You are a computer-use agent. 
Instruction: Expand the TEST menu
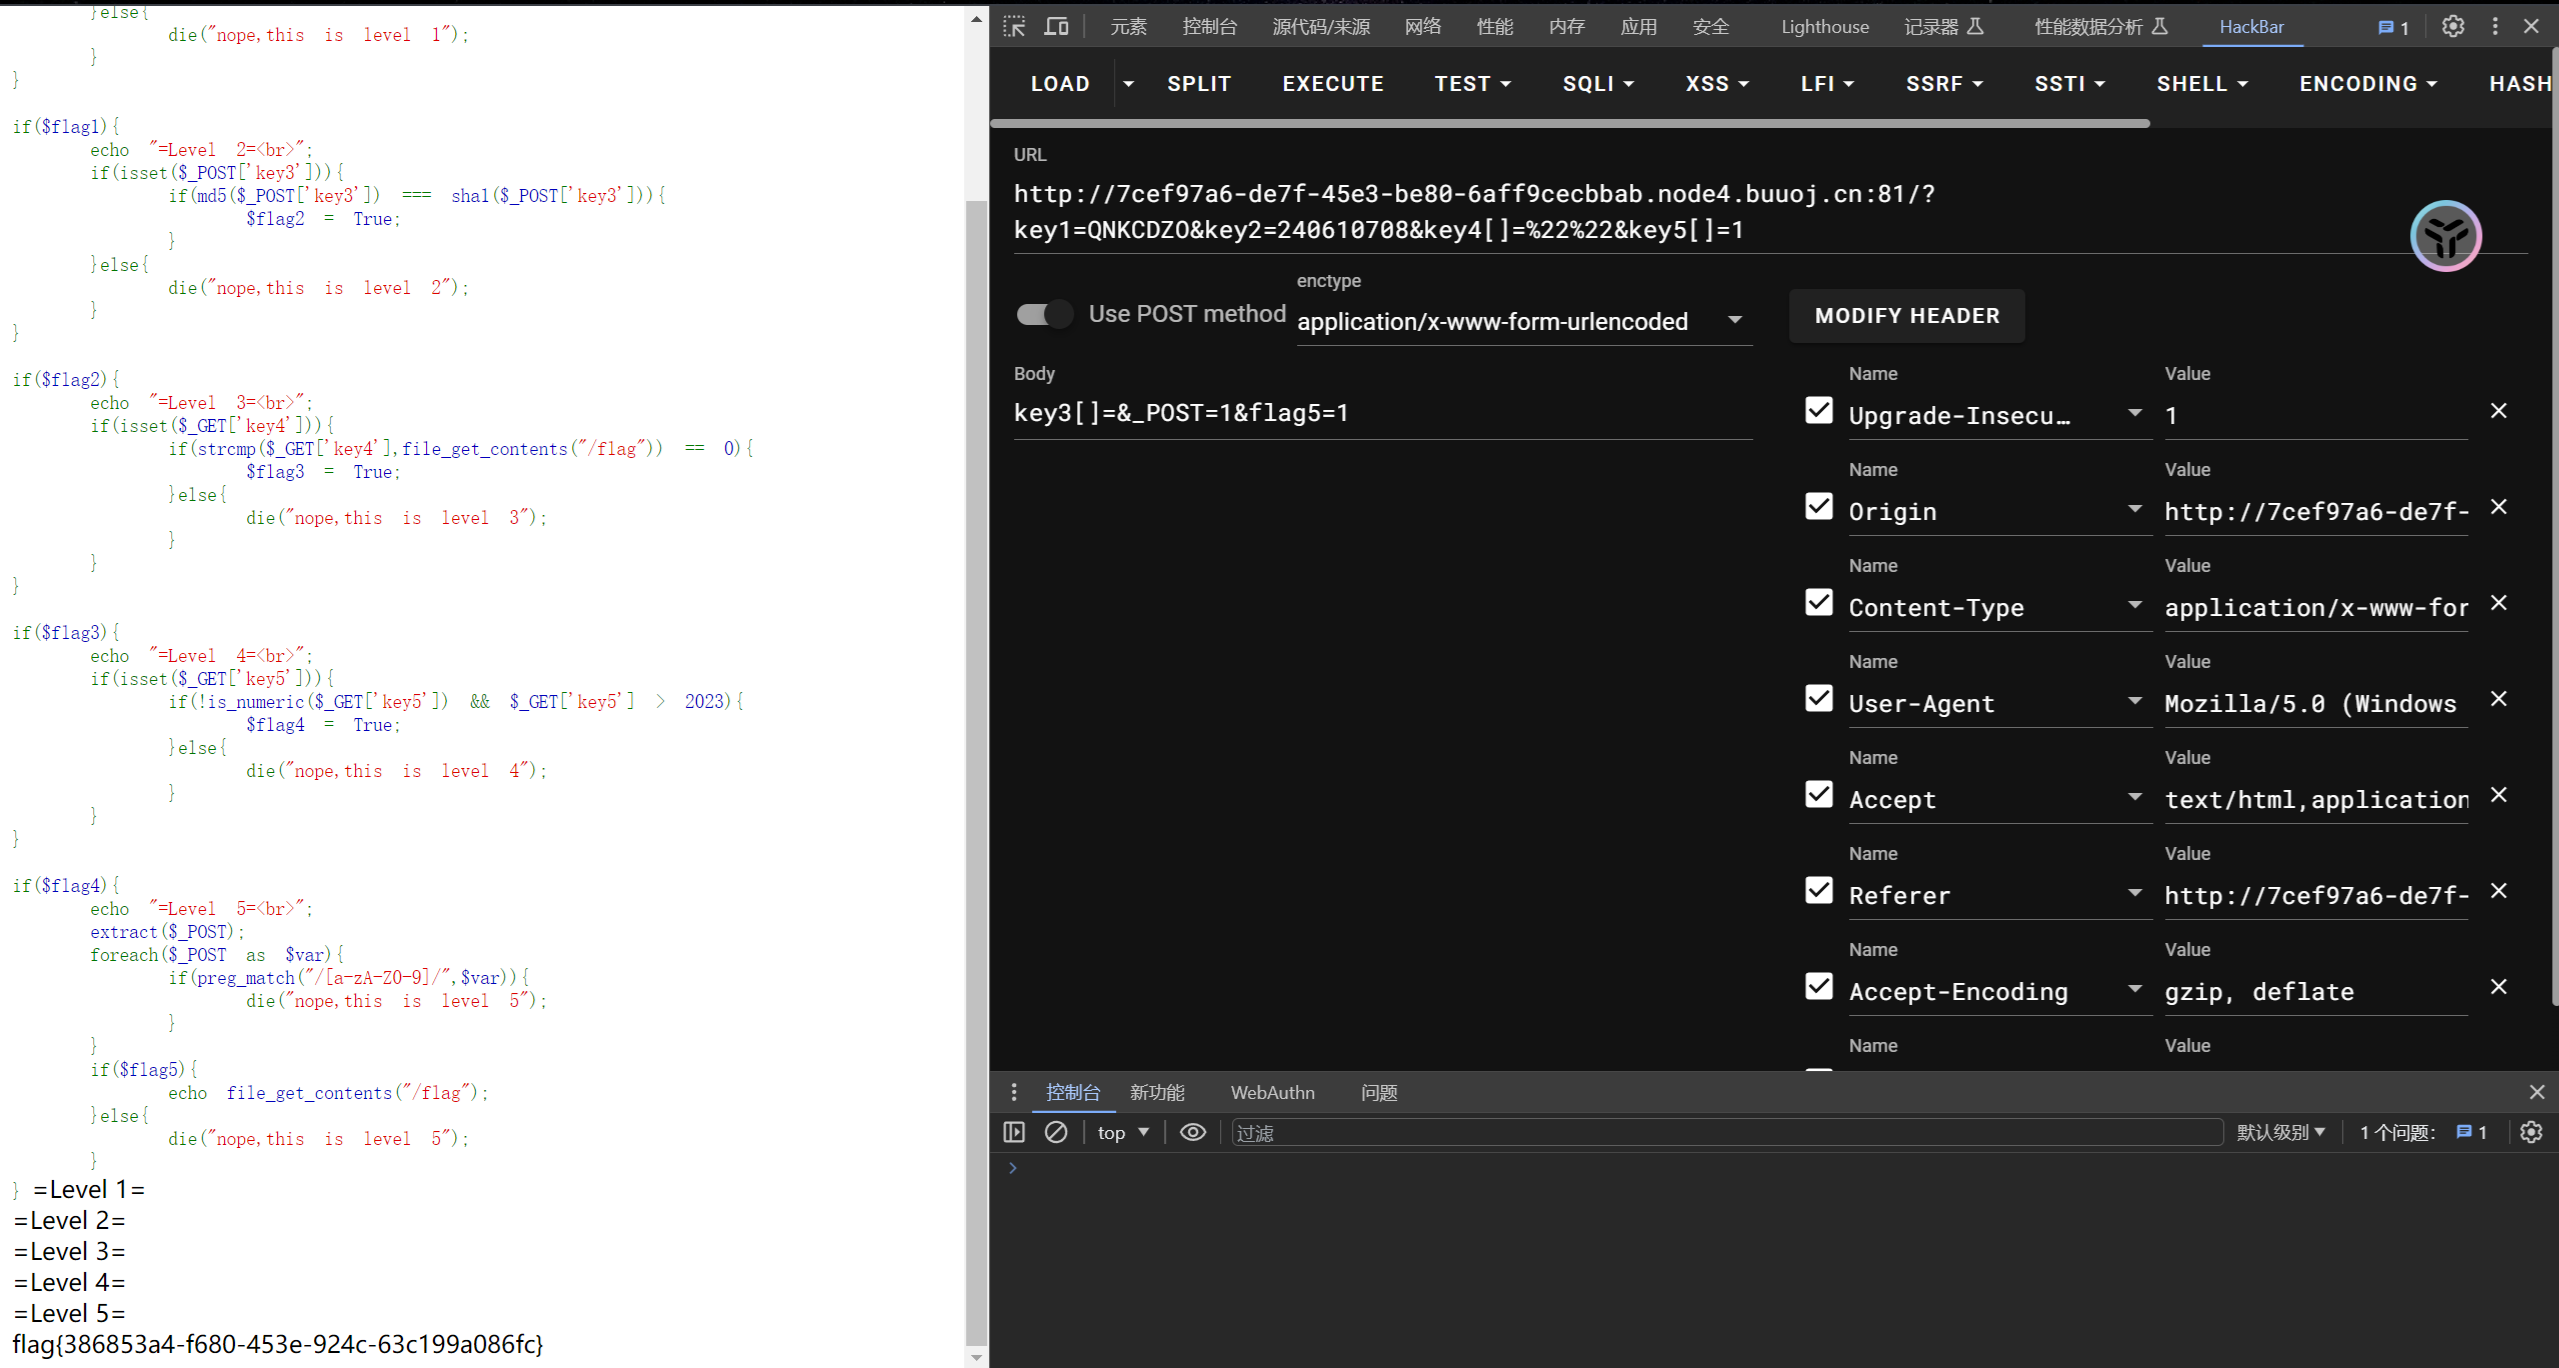point(1472,84)
